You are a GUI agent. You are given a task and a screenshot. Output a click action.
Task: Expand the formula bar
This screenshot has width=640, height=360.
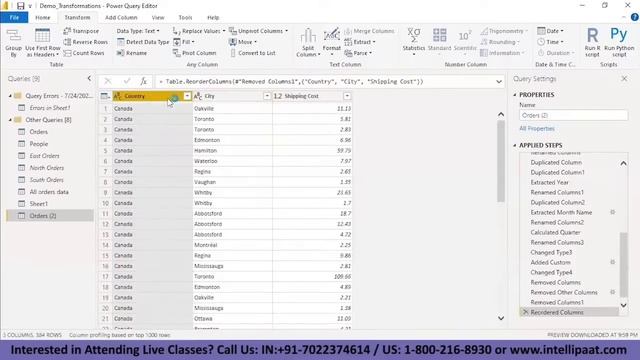[x=499, y=82]
